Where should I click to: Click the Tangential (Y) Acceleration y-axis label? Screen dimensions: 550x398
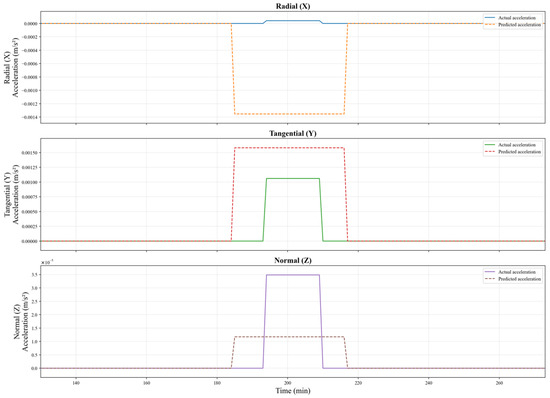coord(11,194)
